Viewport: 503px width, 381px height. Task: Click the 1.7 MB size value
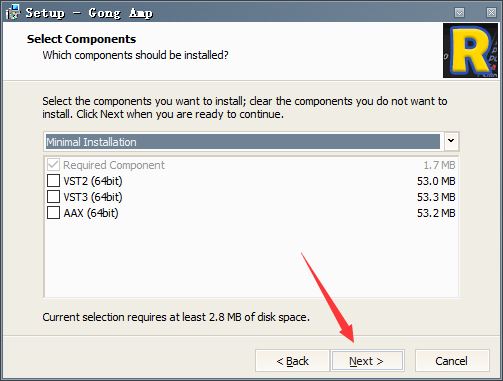pos(439,165)
